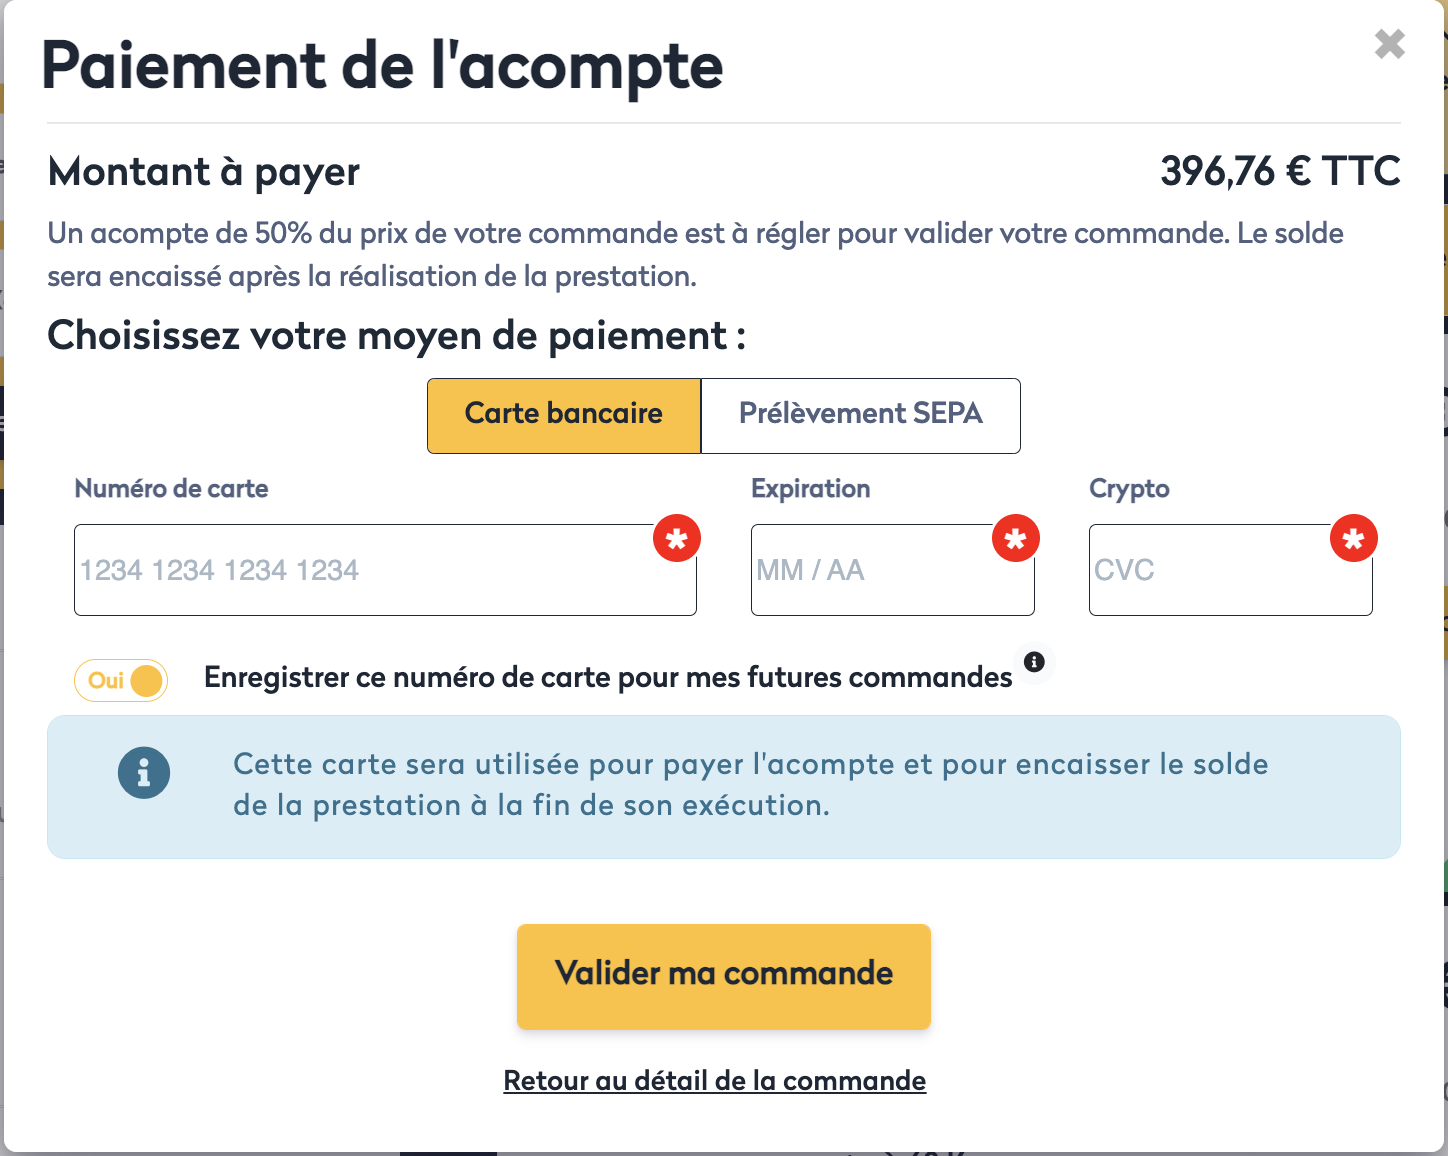Viewport: 1448px width, 1156px height.
Task: Open the Retour au détail de la commande link
Action: [x=714, y=1081]
